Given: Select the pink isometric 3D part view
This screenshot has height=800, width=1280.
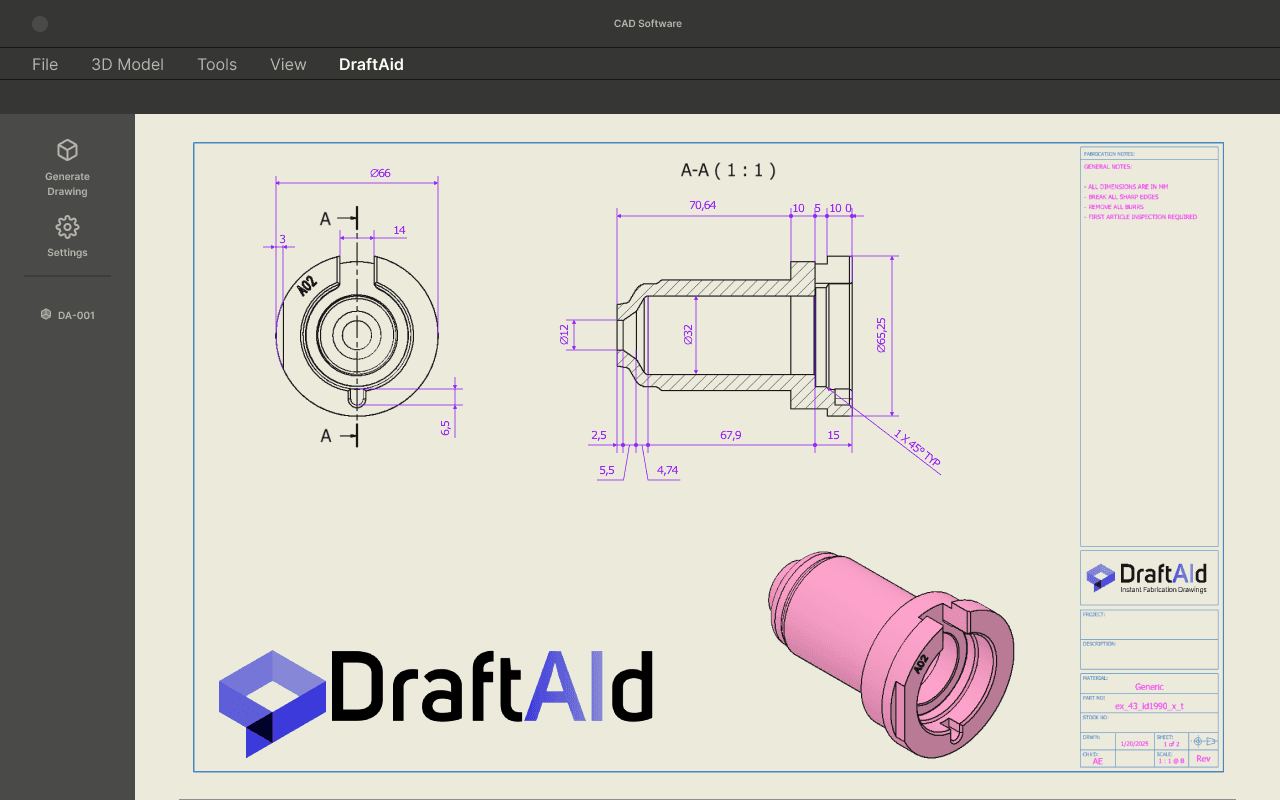Looking at the screenshot, I should tap(893, 653).
